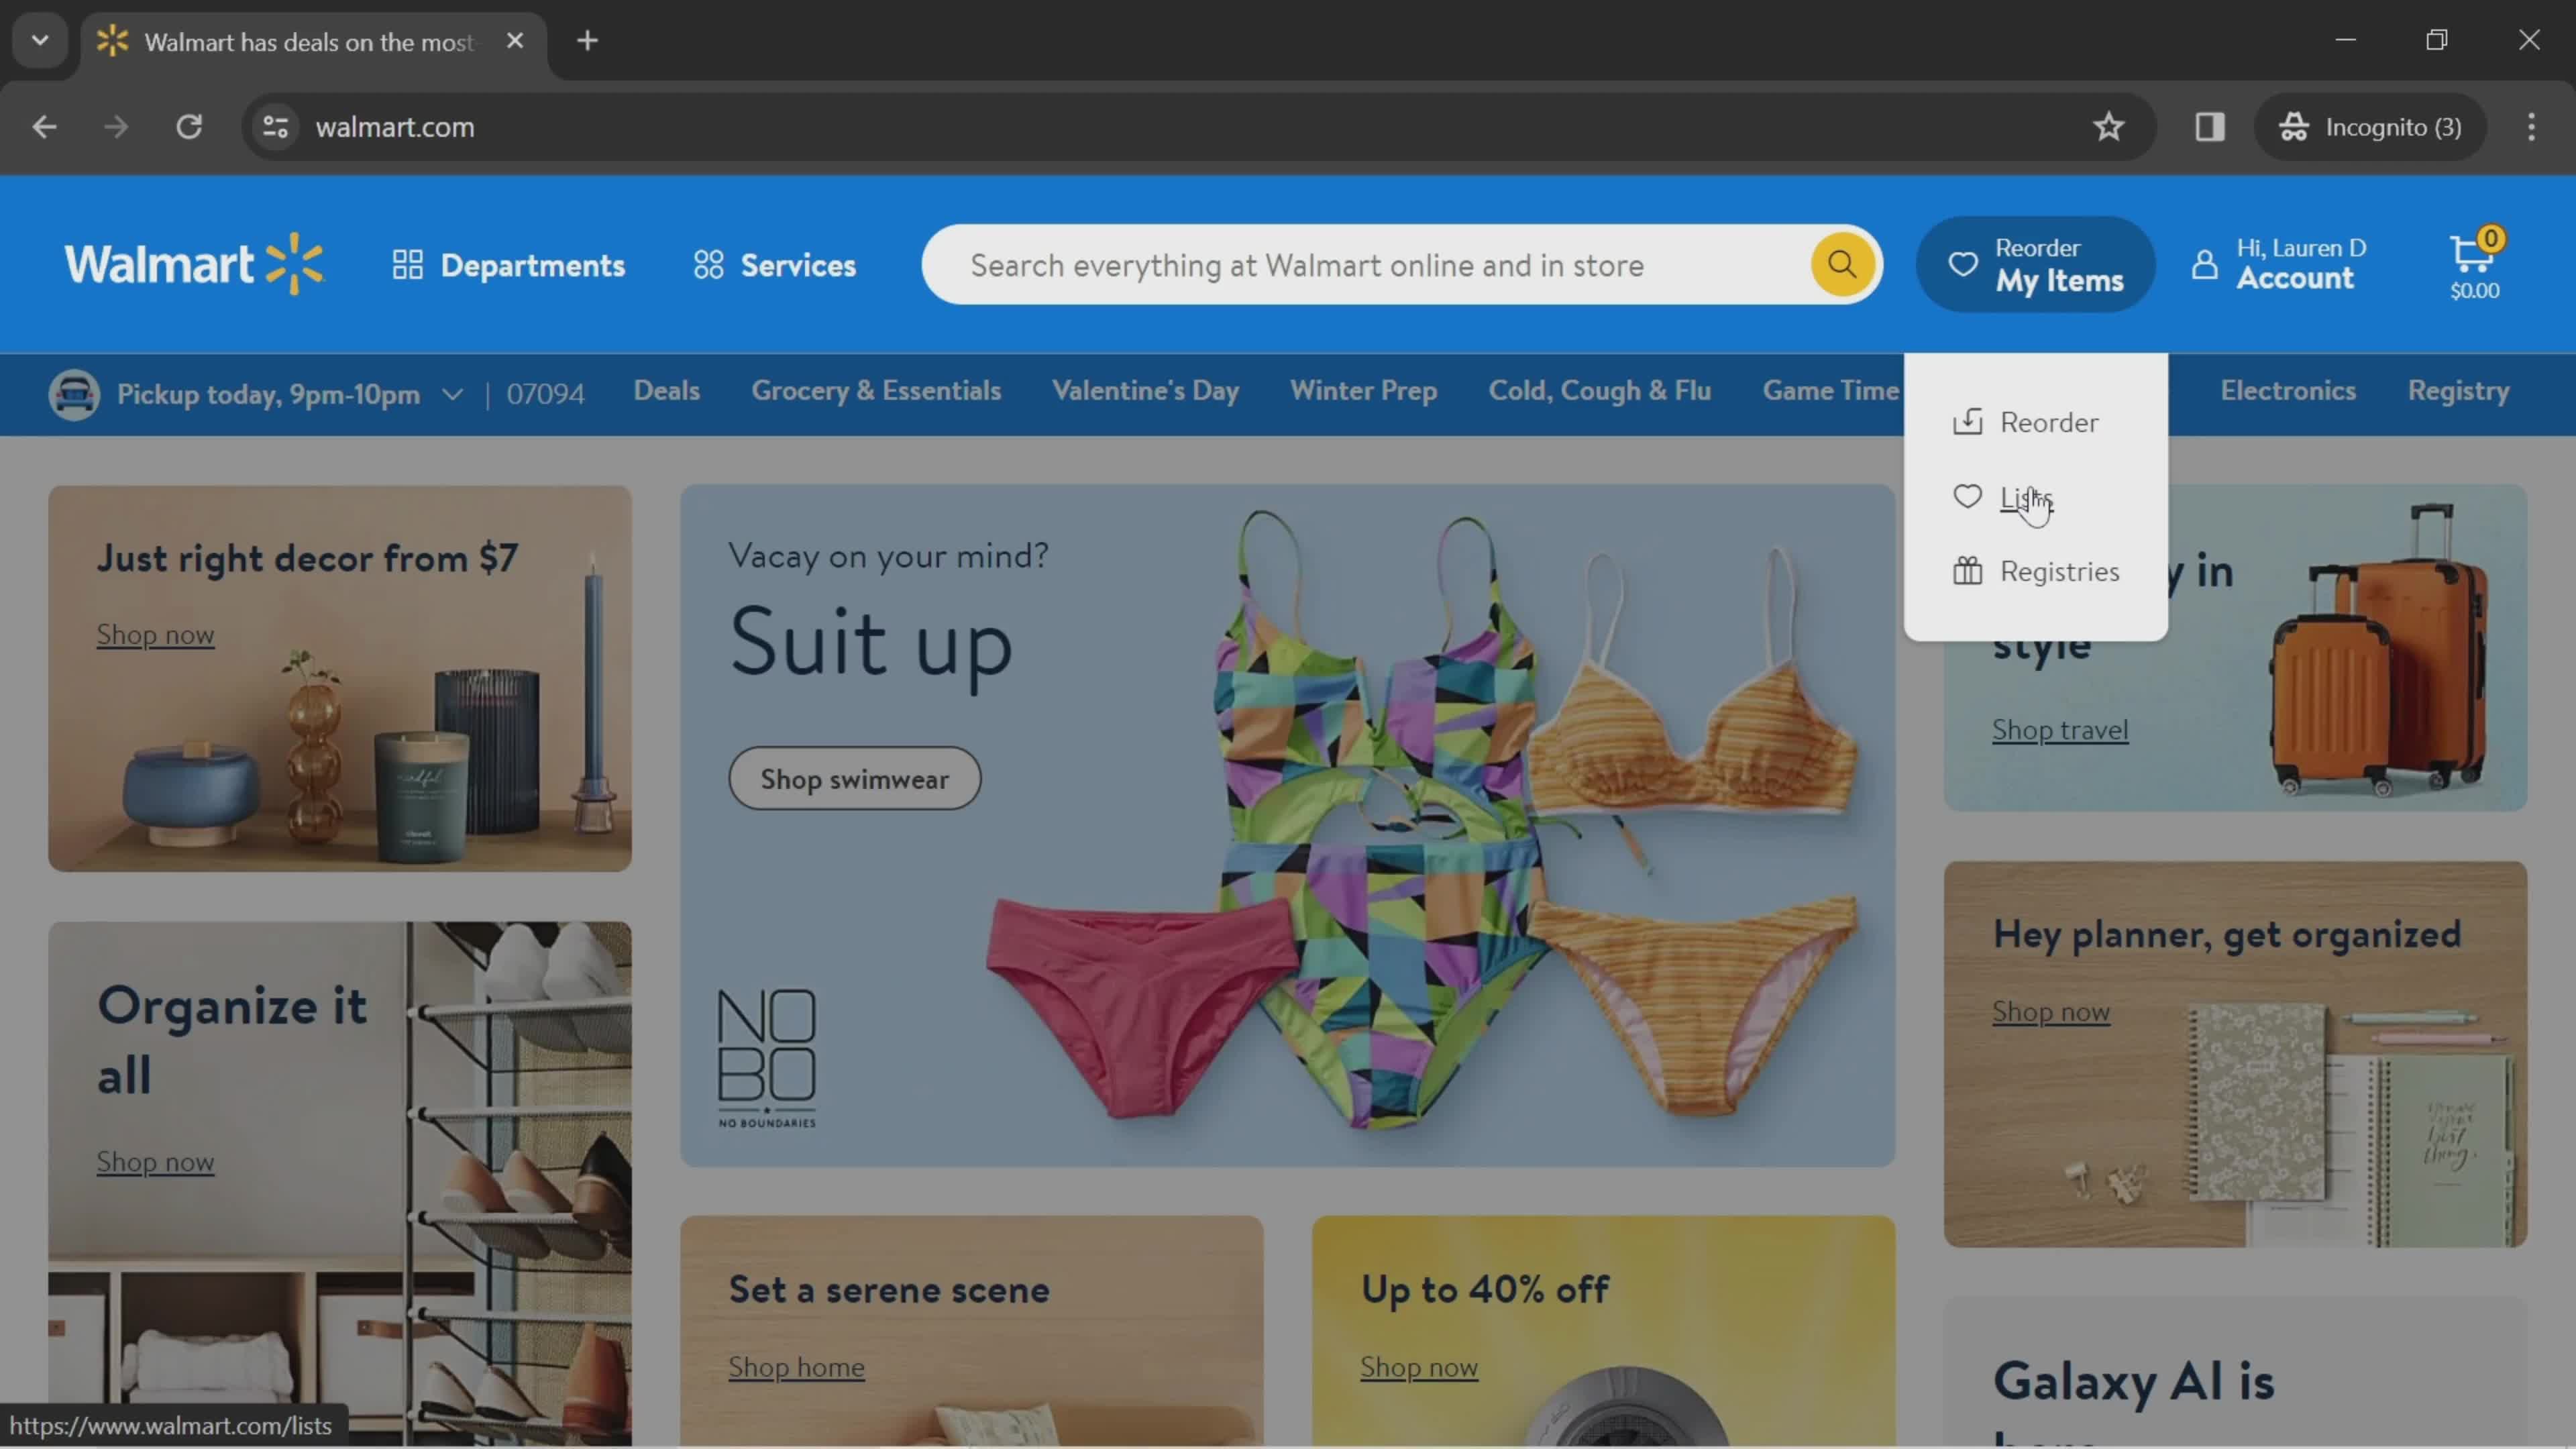
Task: Select Lists from the My Items dropdown
Action: (2024, 497)
